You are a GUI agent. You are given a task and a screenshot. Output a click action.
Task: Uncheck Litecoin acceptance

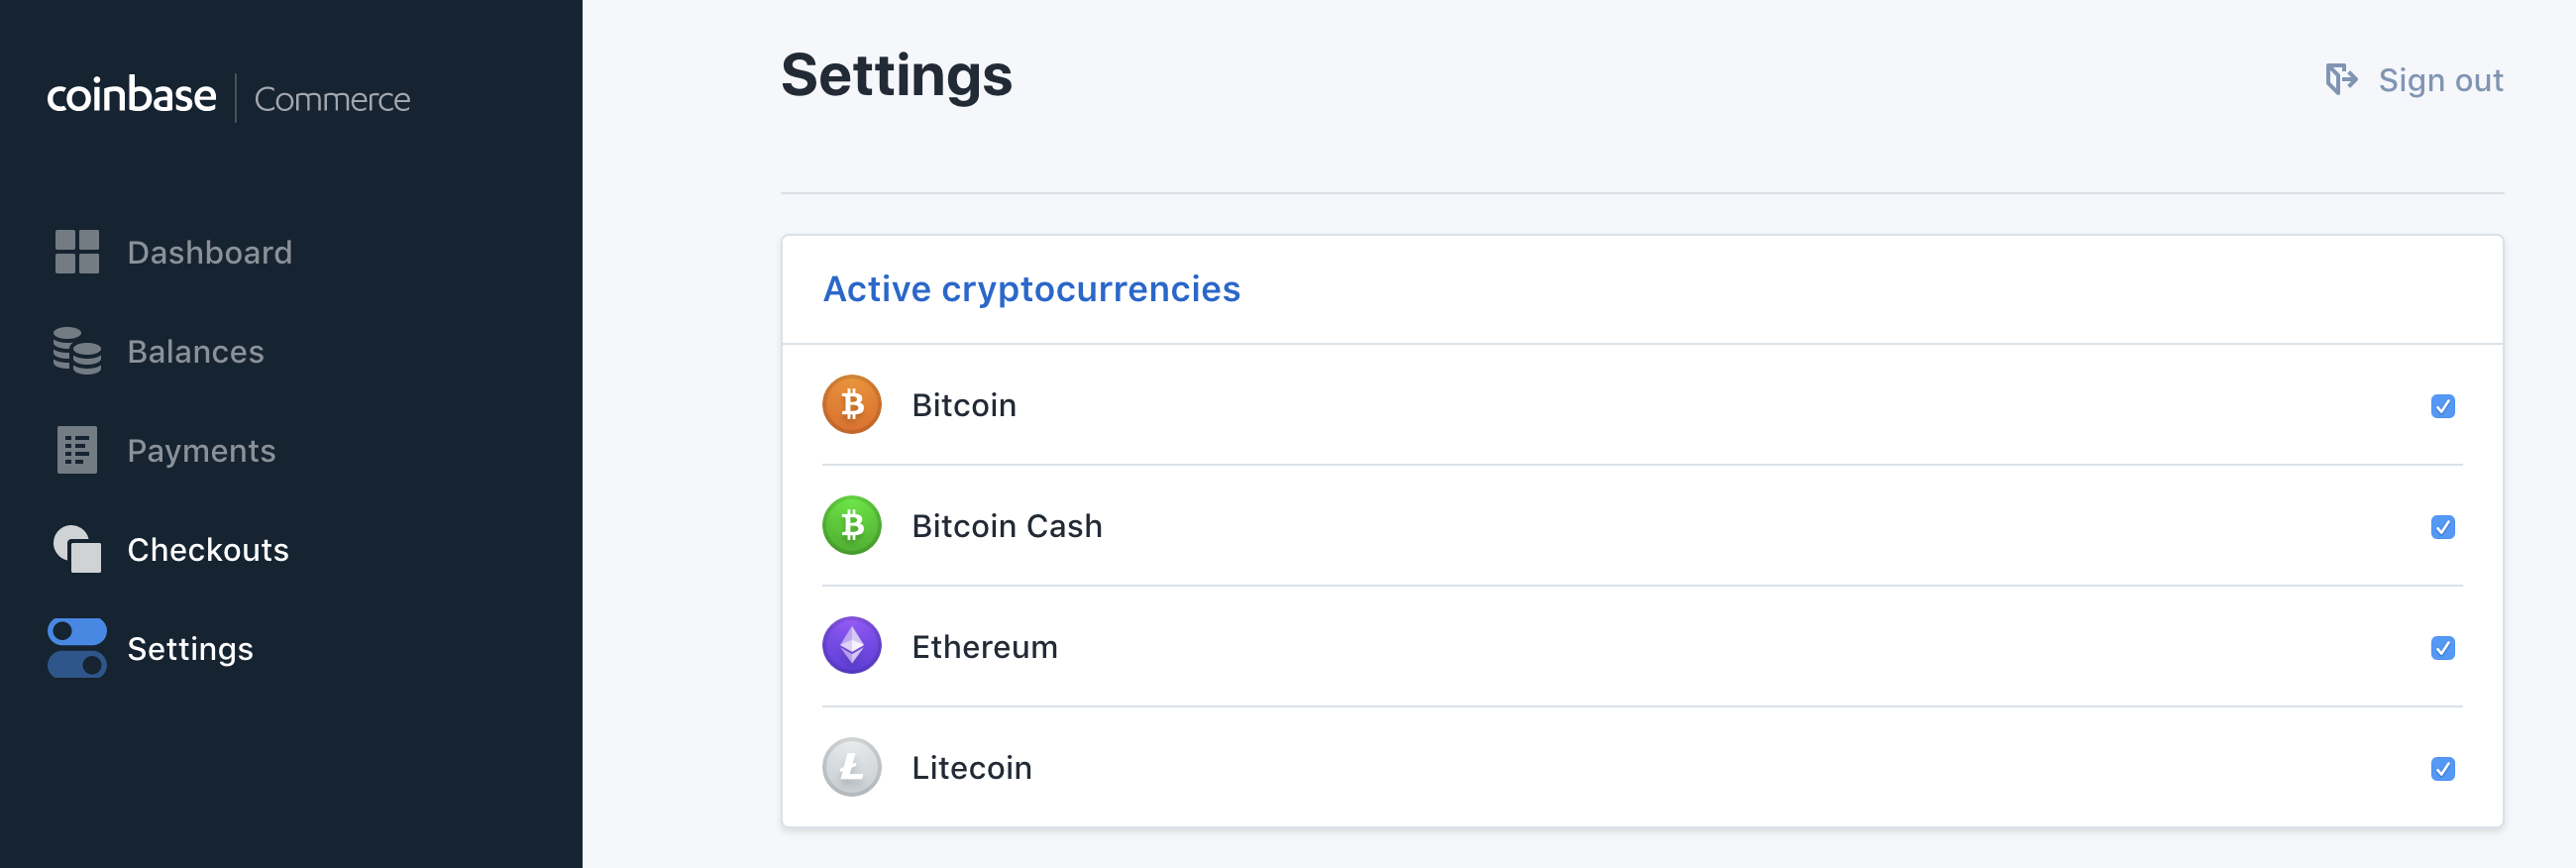2443,769
